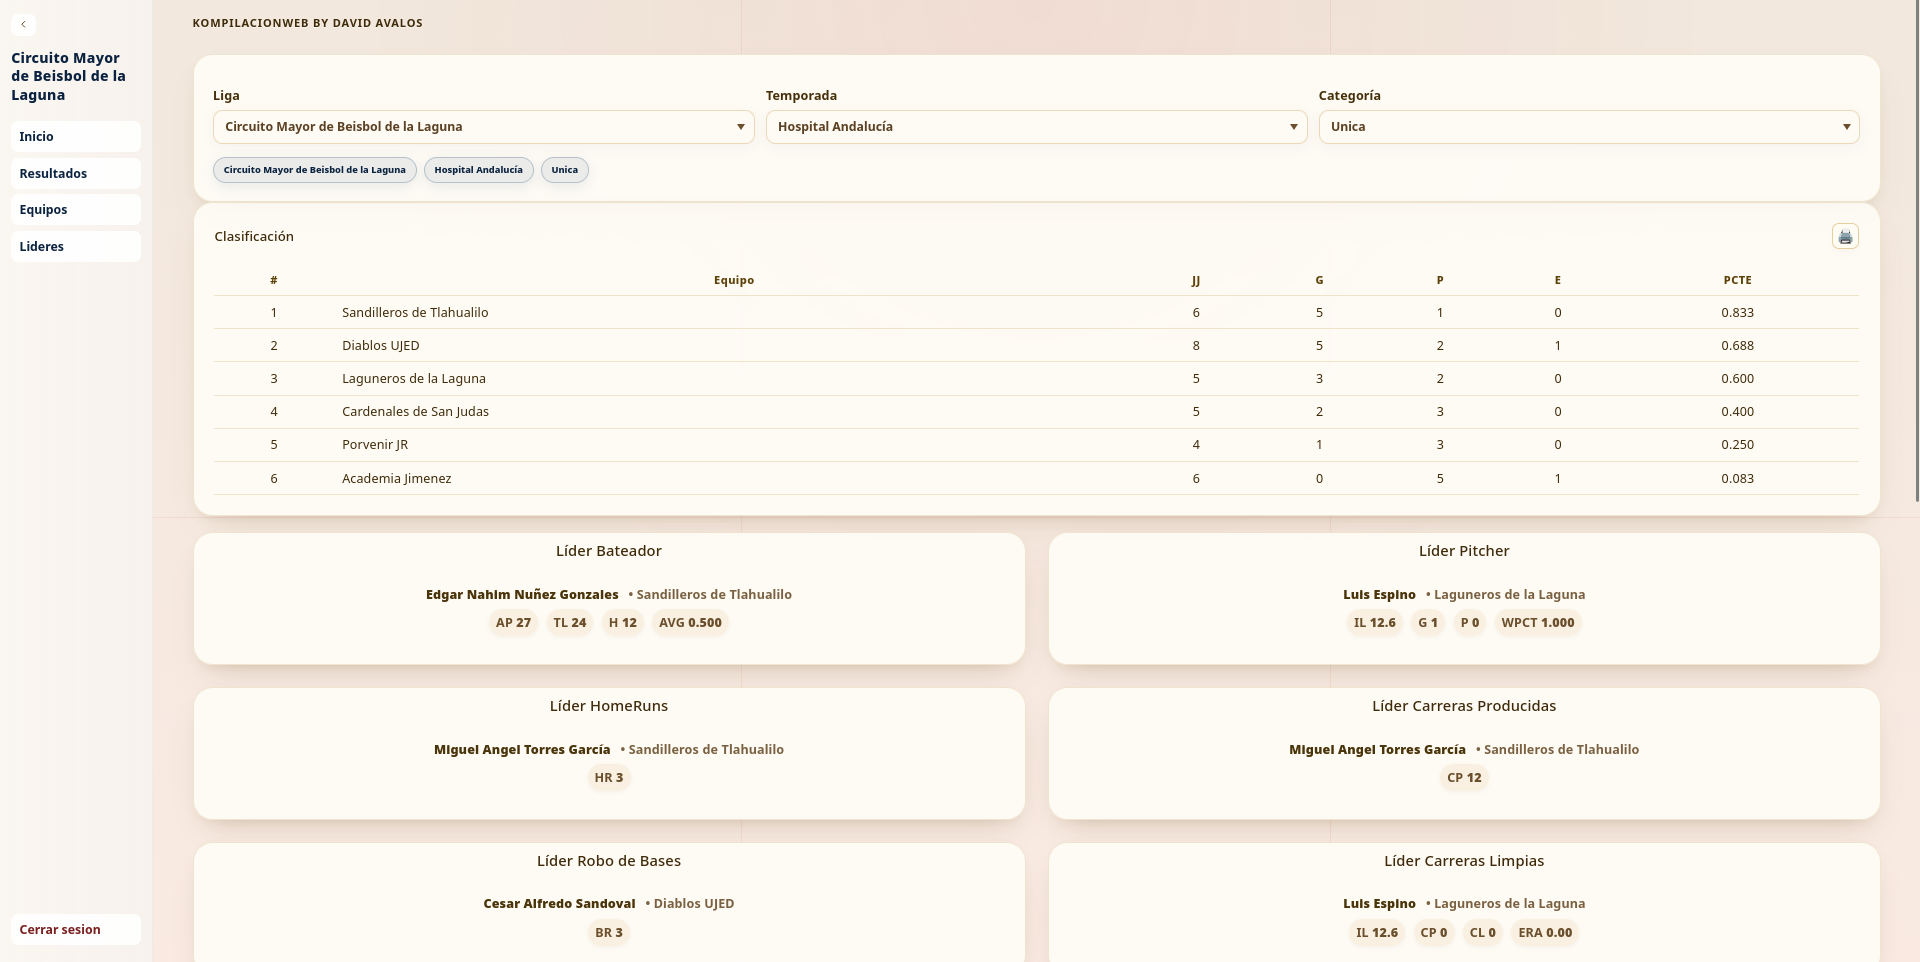Click the CP 12 stat badge
This screenshot has width=1920, height=962.
click(1464, 777)
